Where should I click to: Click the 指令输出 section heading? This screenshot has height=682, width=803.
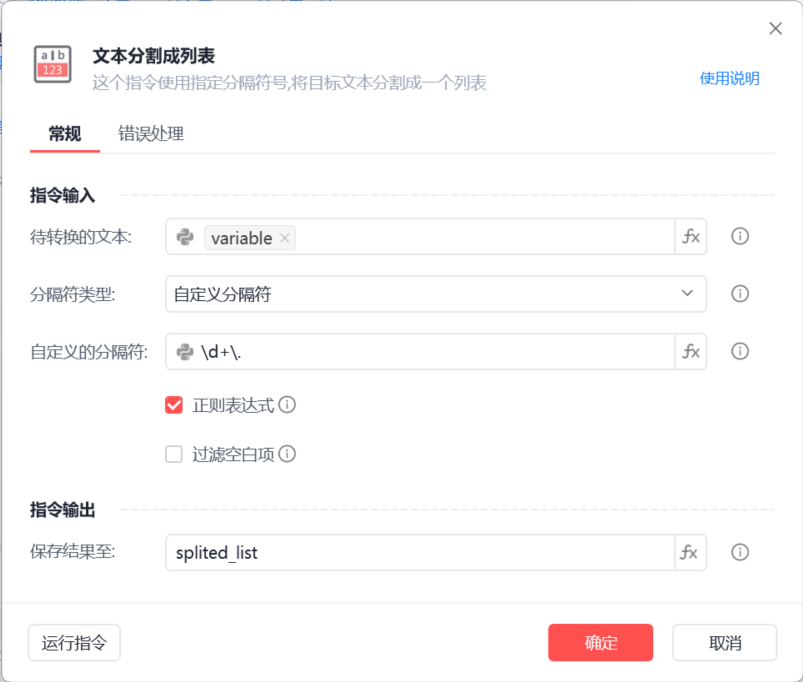pos(62,510)
